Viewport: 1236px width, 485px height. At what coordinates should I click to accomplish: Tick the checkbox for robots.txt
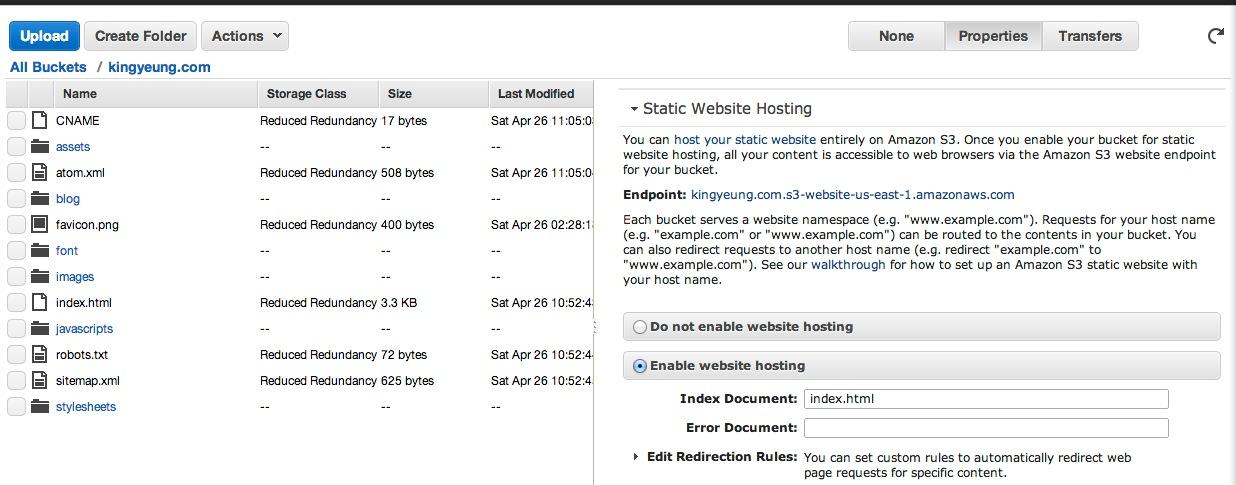[16, 354]
